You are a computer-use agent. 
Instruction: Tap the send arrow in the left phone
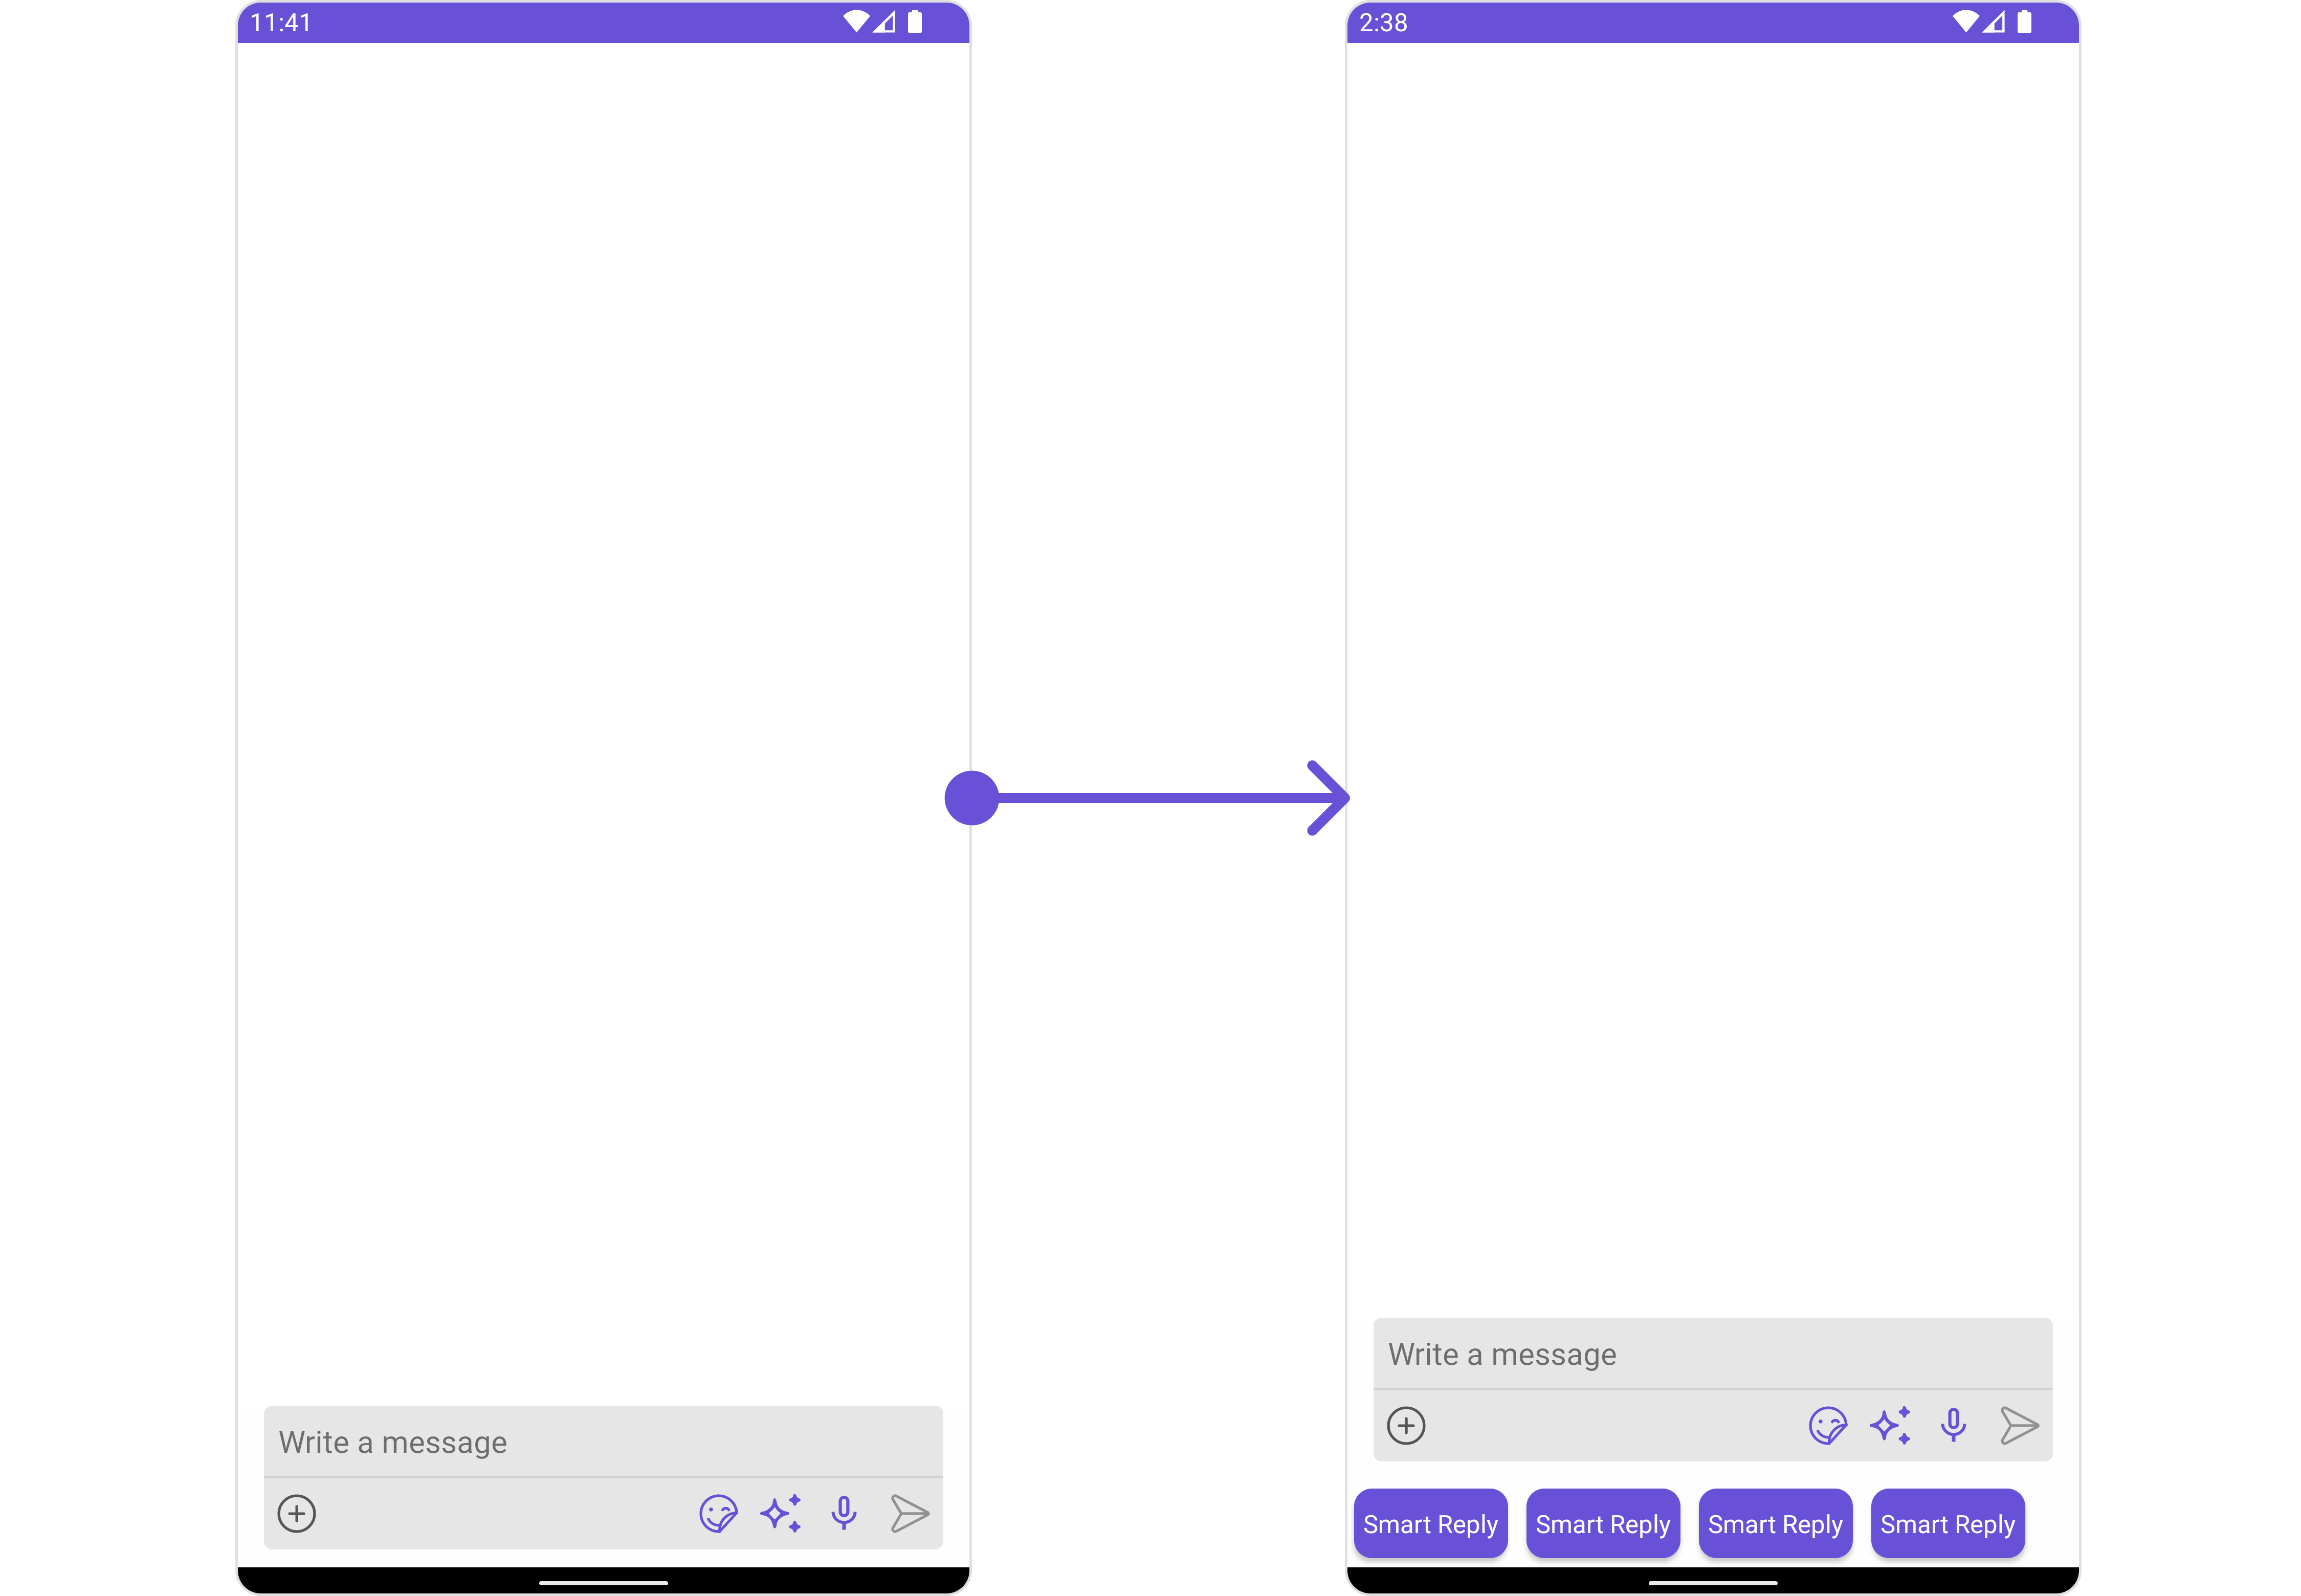[909, 1513]
